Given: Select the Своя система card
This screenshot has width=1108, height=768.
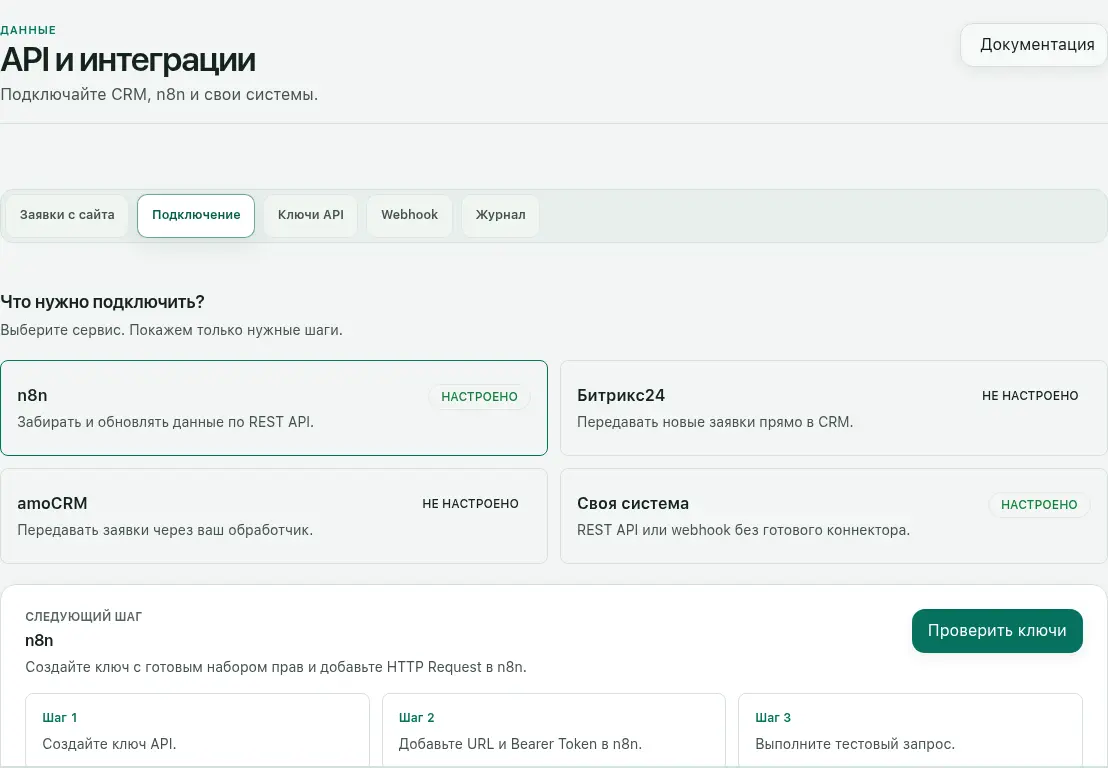Looking at the screenshot, I should pyautogui.click(x=834, y=516).
